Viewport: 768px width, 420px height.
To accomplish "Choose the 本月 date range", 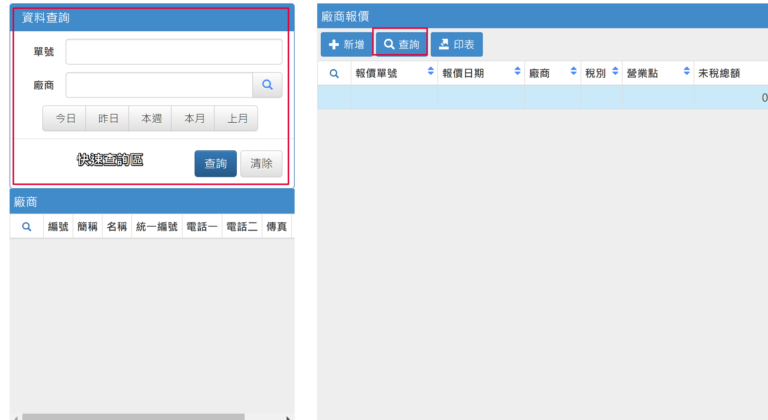I will point(194,118).
